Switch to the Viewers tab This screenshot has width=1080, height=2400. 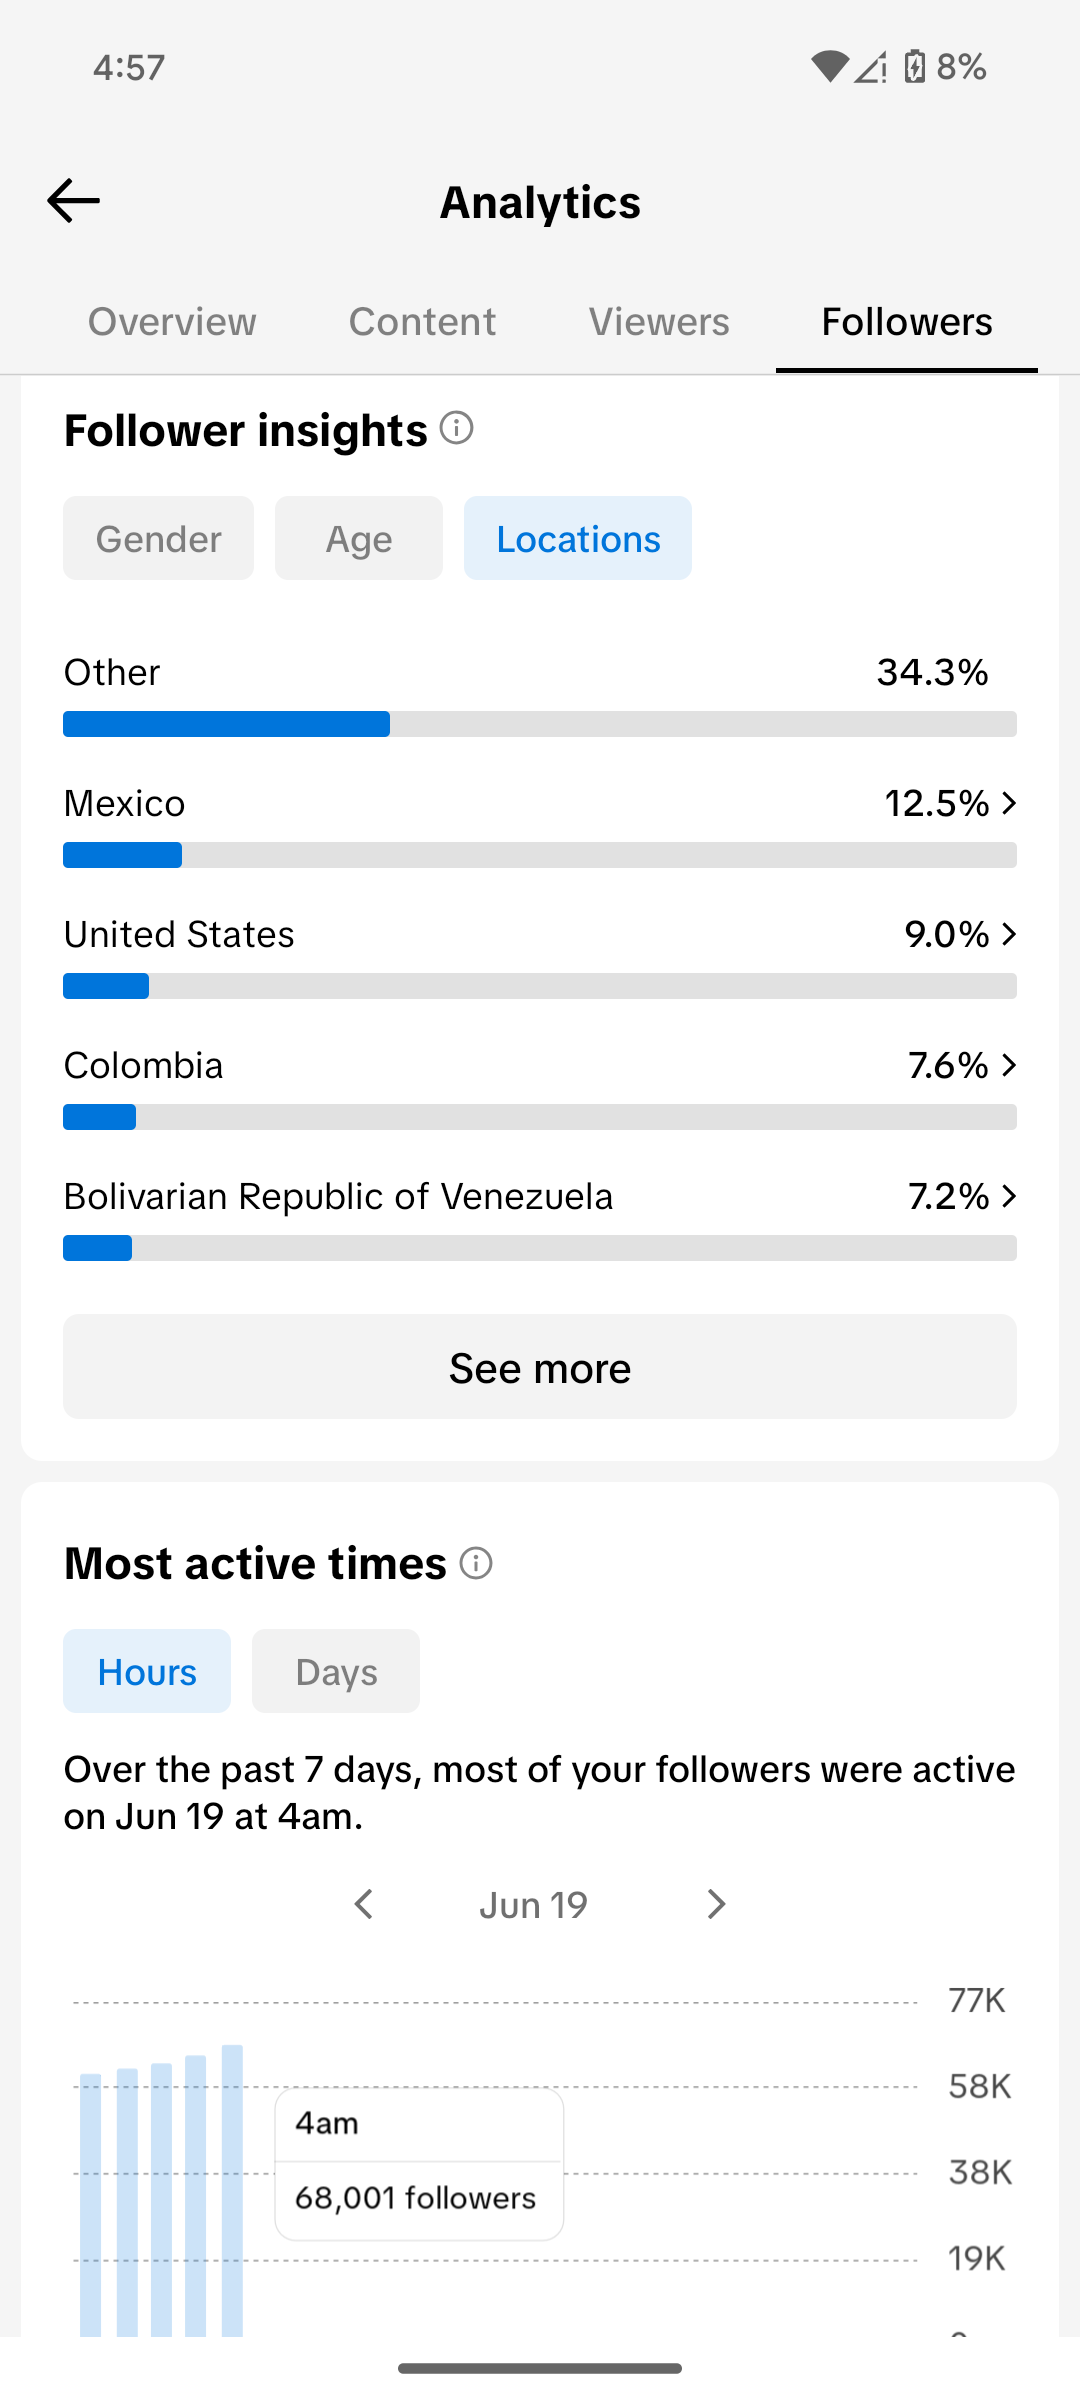[659, 322]
